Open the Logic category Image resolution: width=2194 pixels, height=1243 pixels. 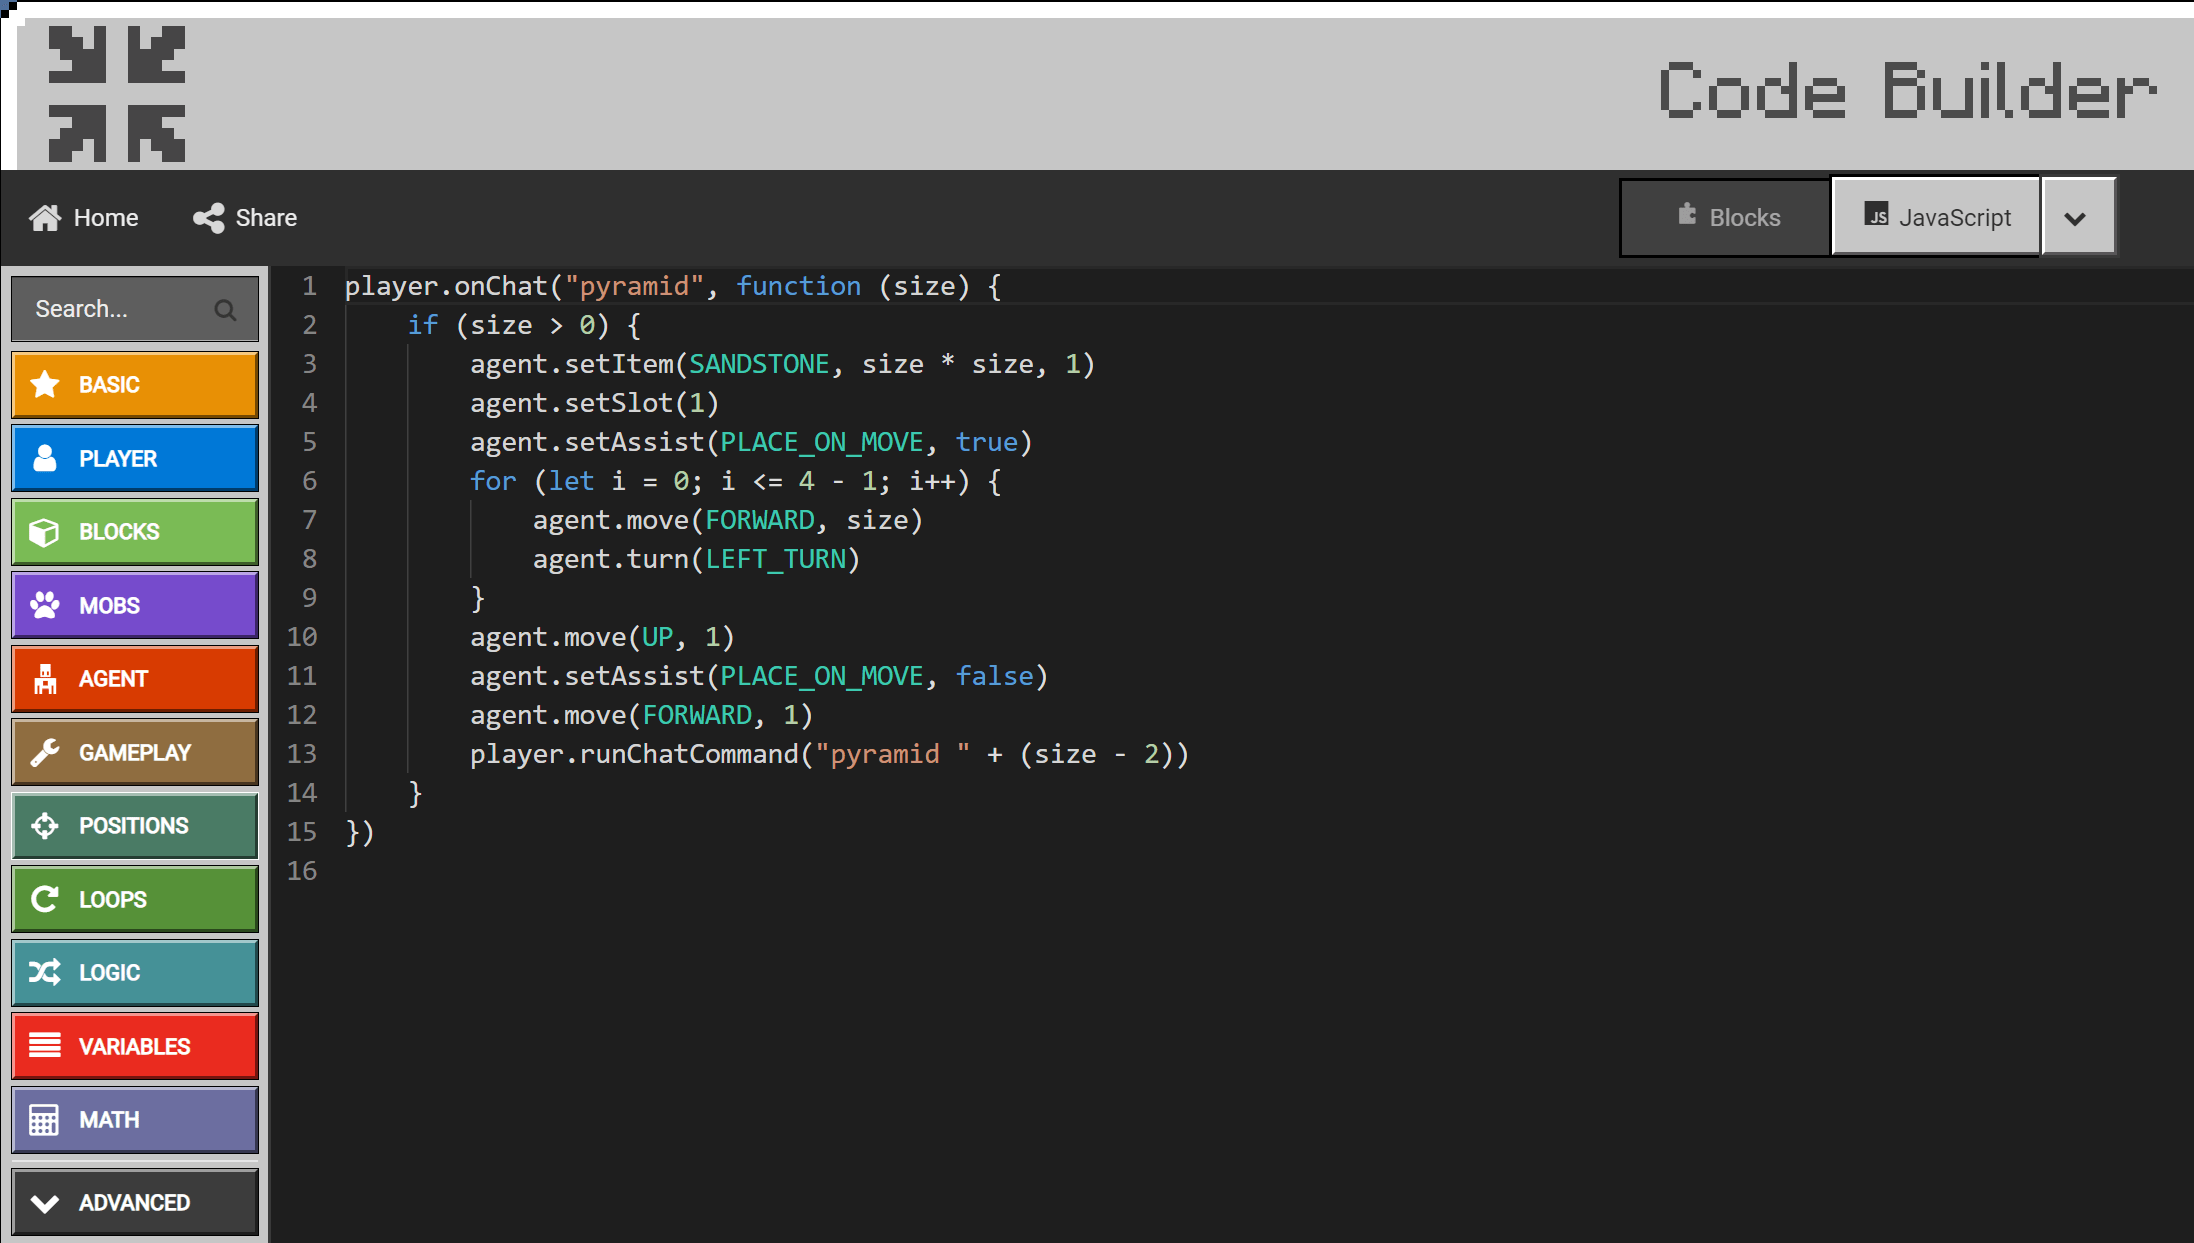pyautogui.click(x=134, y=973)
